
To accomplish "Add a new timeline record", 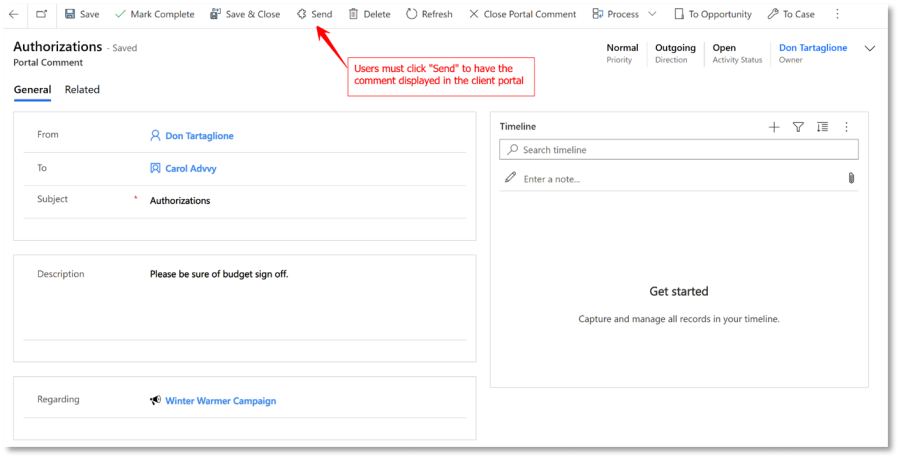I will point(773,127).
